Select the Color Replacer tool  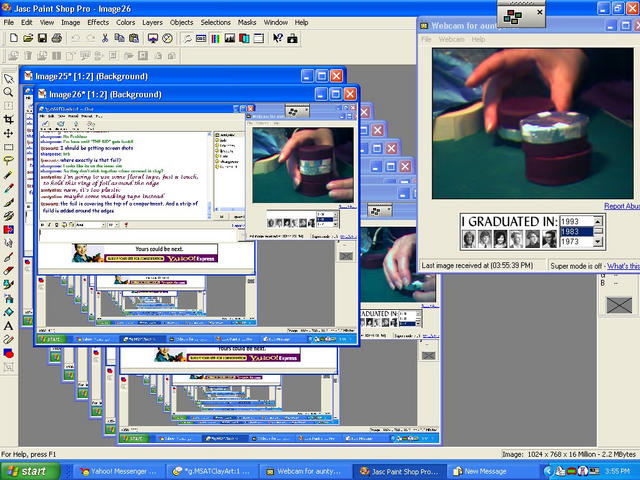tap(8, 229)
